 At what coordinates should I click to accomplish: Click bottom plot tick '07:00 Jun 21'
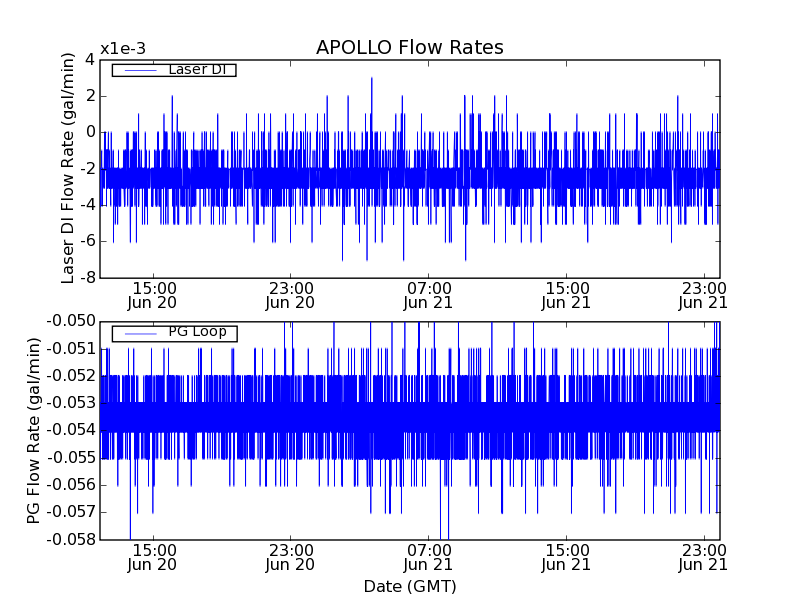click(429, 558)
